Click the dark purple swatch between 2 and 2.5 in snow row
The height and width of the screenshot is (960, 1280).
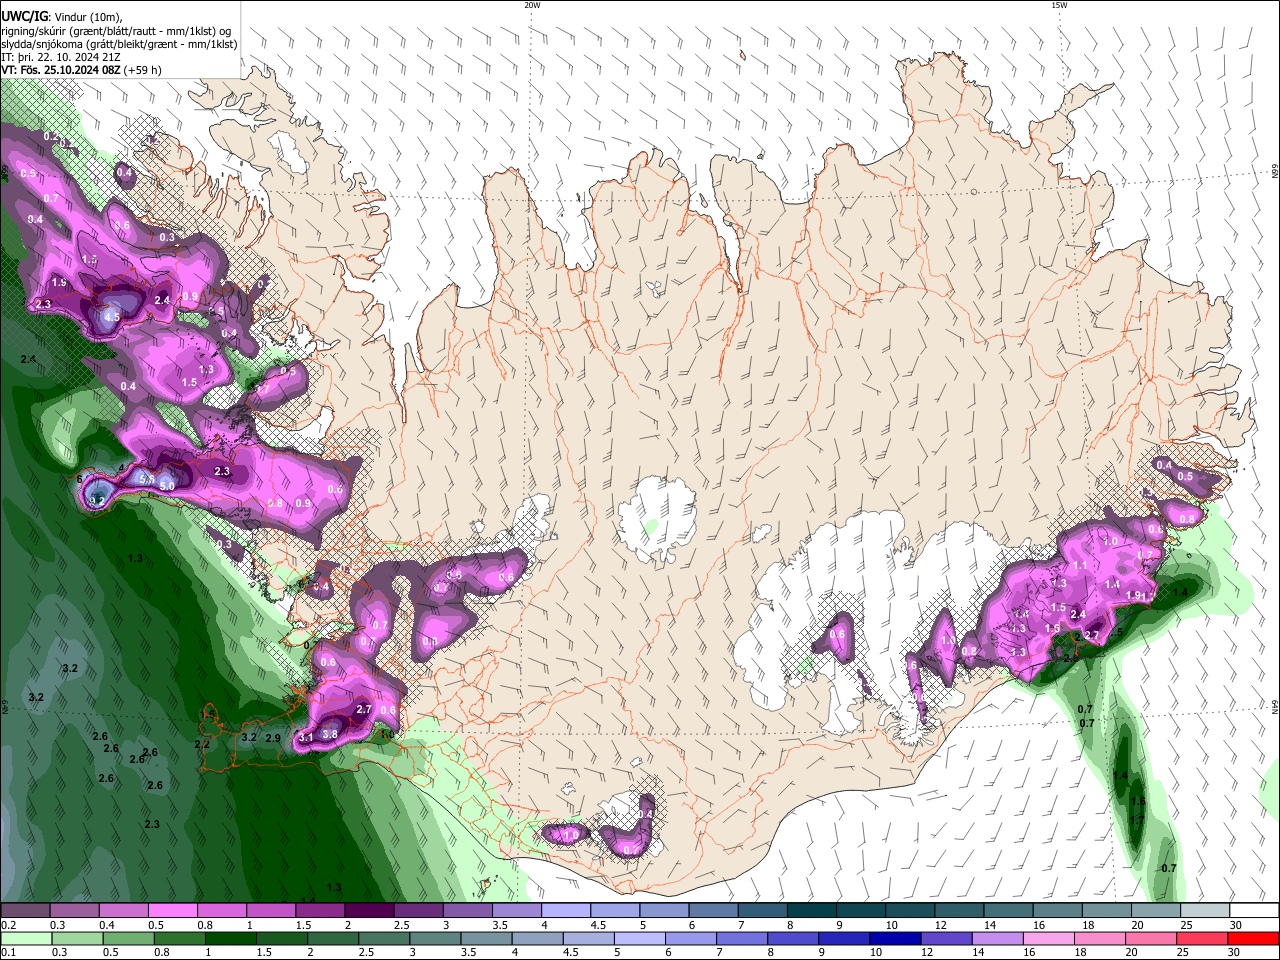pyautogui.click(x=371, y=911)
